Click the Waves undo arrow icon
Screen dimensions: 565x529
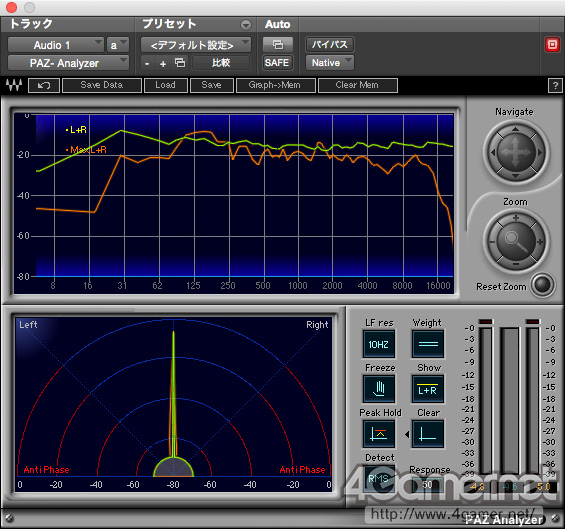point(44,85)
